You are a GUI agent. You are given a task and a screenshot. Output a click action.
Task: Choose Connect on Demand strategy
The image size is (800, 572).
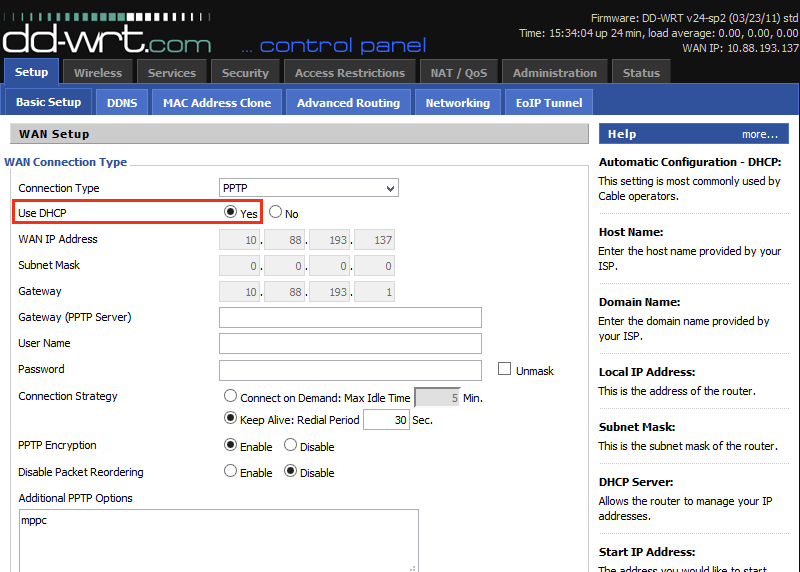[x=231, y=397]
